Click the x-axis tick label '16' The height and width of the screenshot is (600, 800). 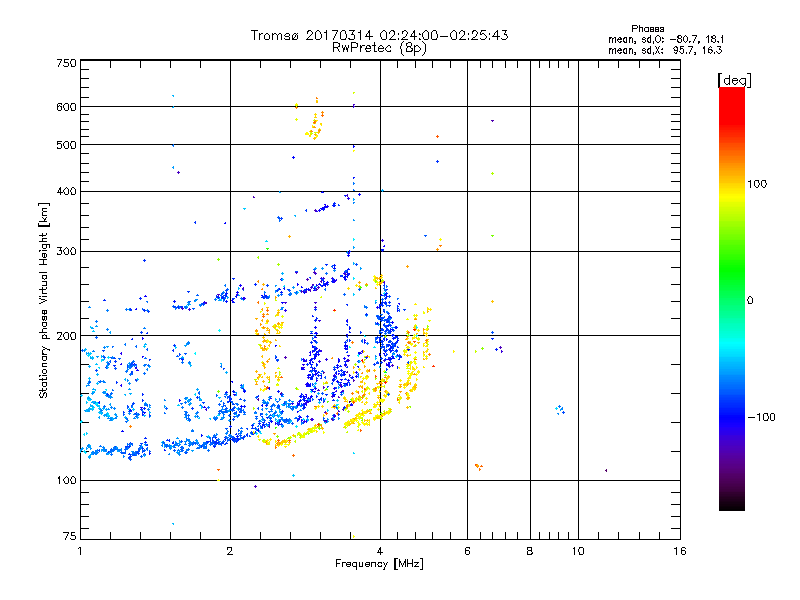click(x=680, y=551)
